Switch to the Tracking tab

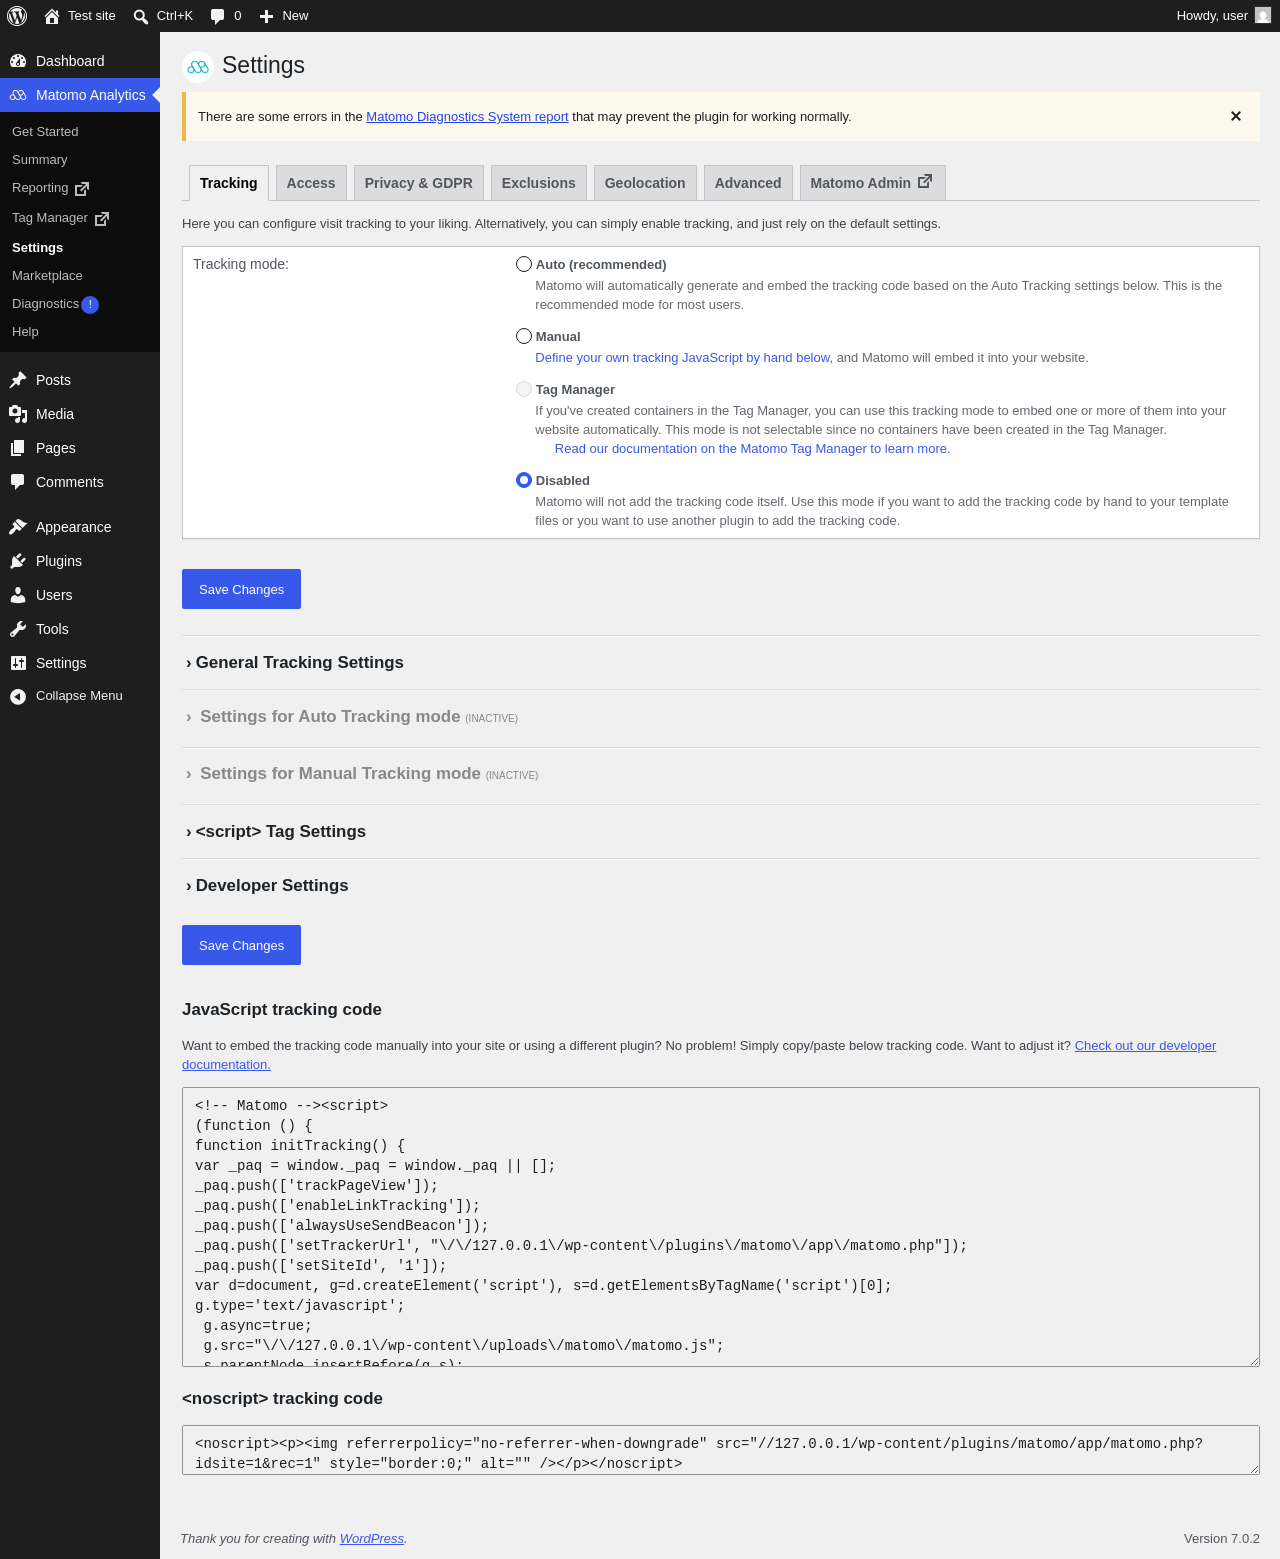coord(229,183)
